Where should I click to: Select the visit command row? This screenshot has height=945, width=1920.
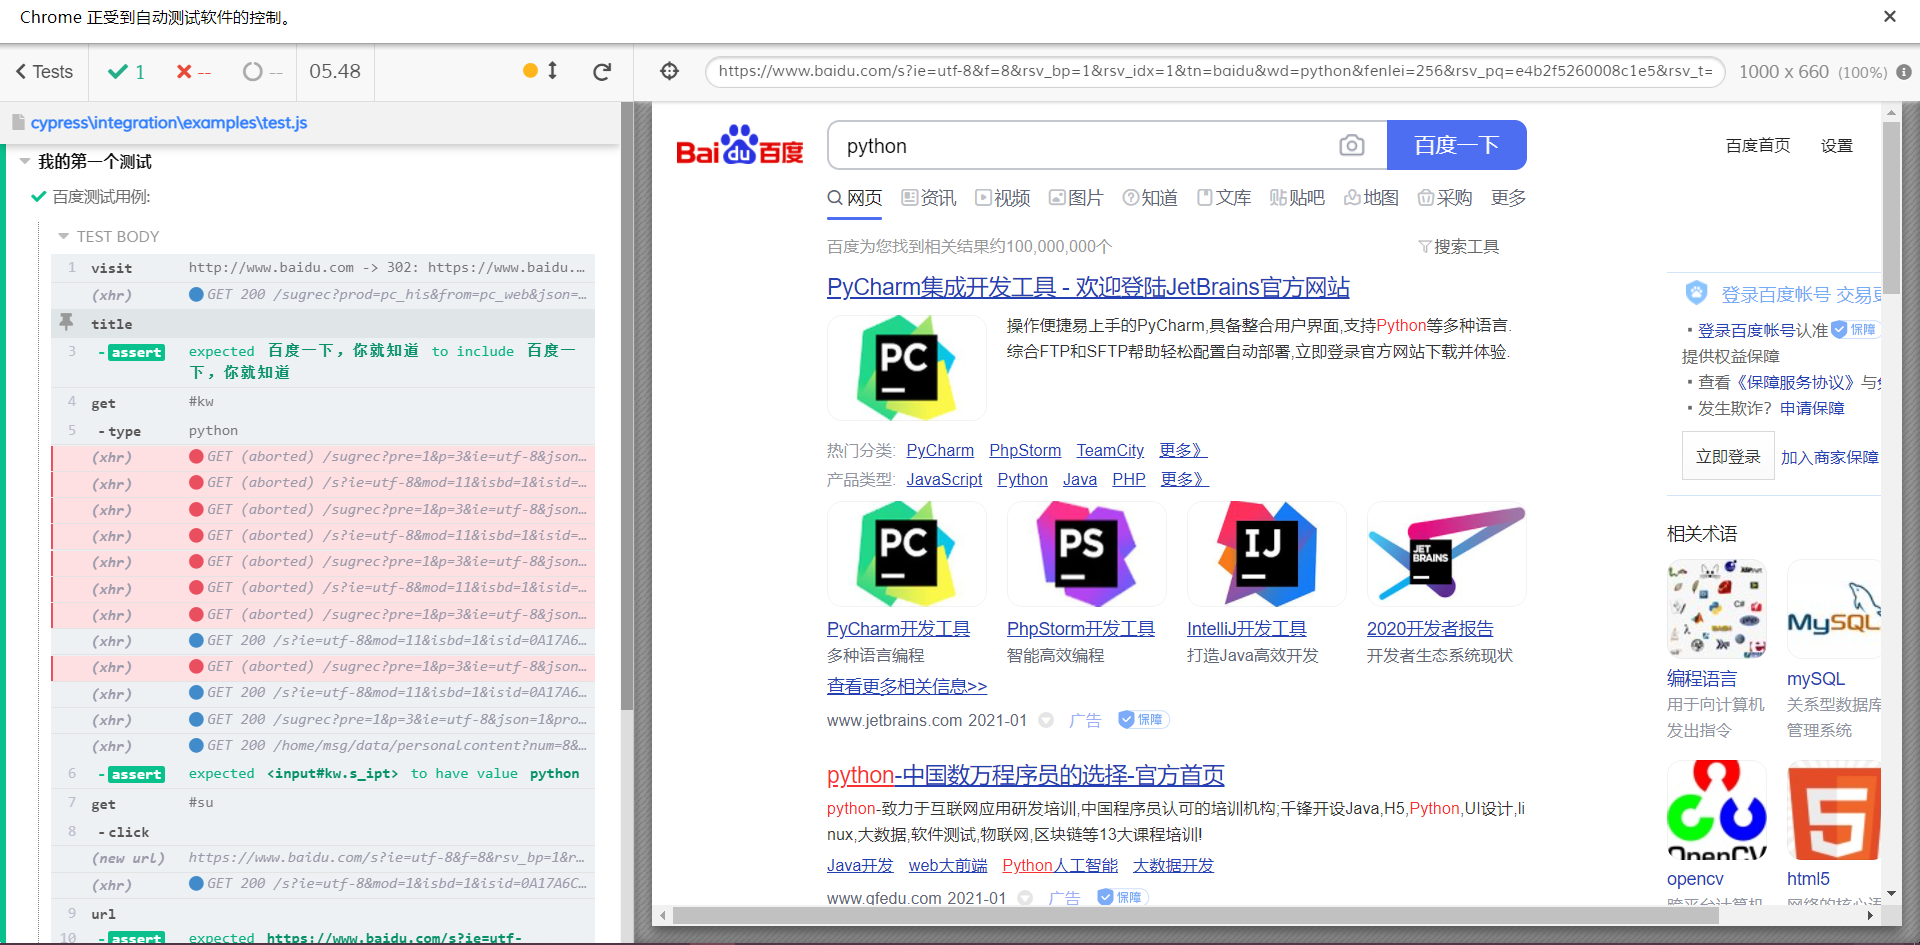(x=323, y=268)
